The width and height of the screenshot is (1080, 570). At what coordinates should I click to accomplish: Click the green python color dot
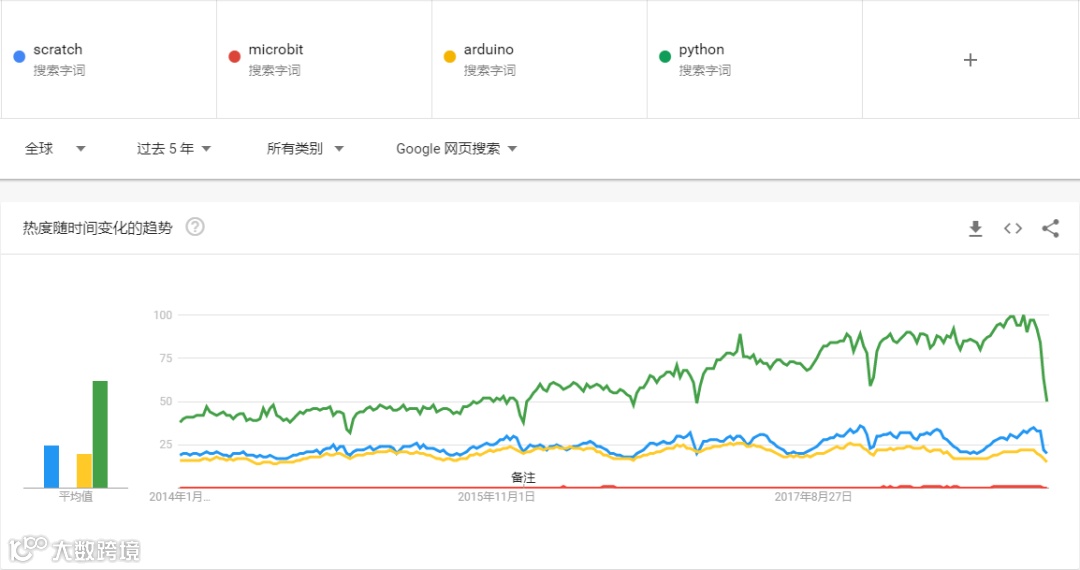[x=665, y=56]
